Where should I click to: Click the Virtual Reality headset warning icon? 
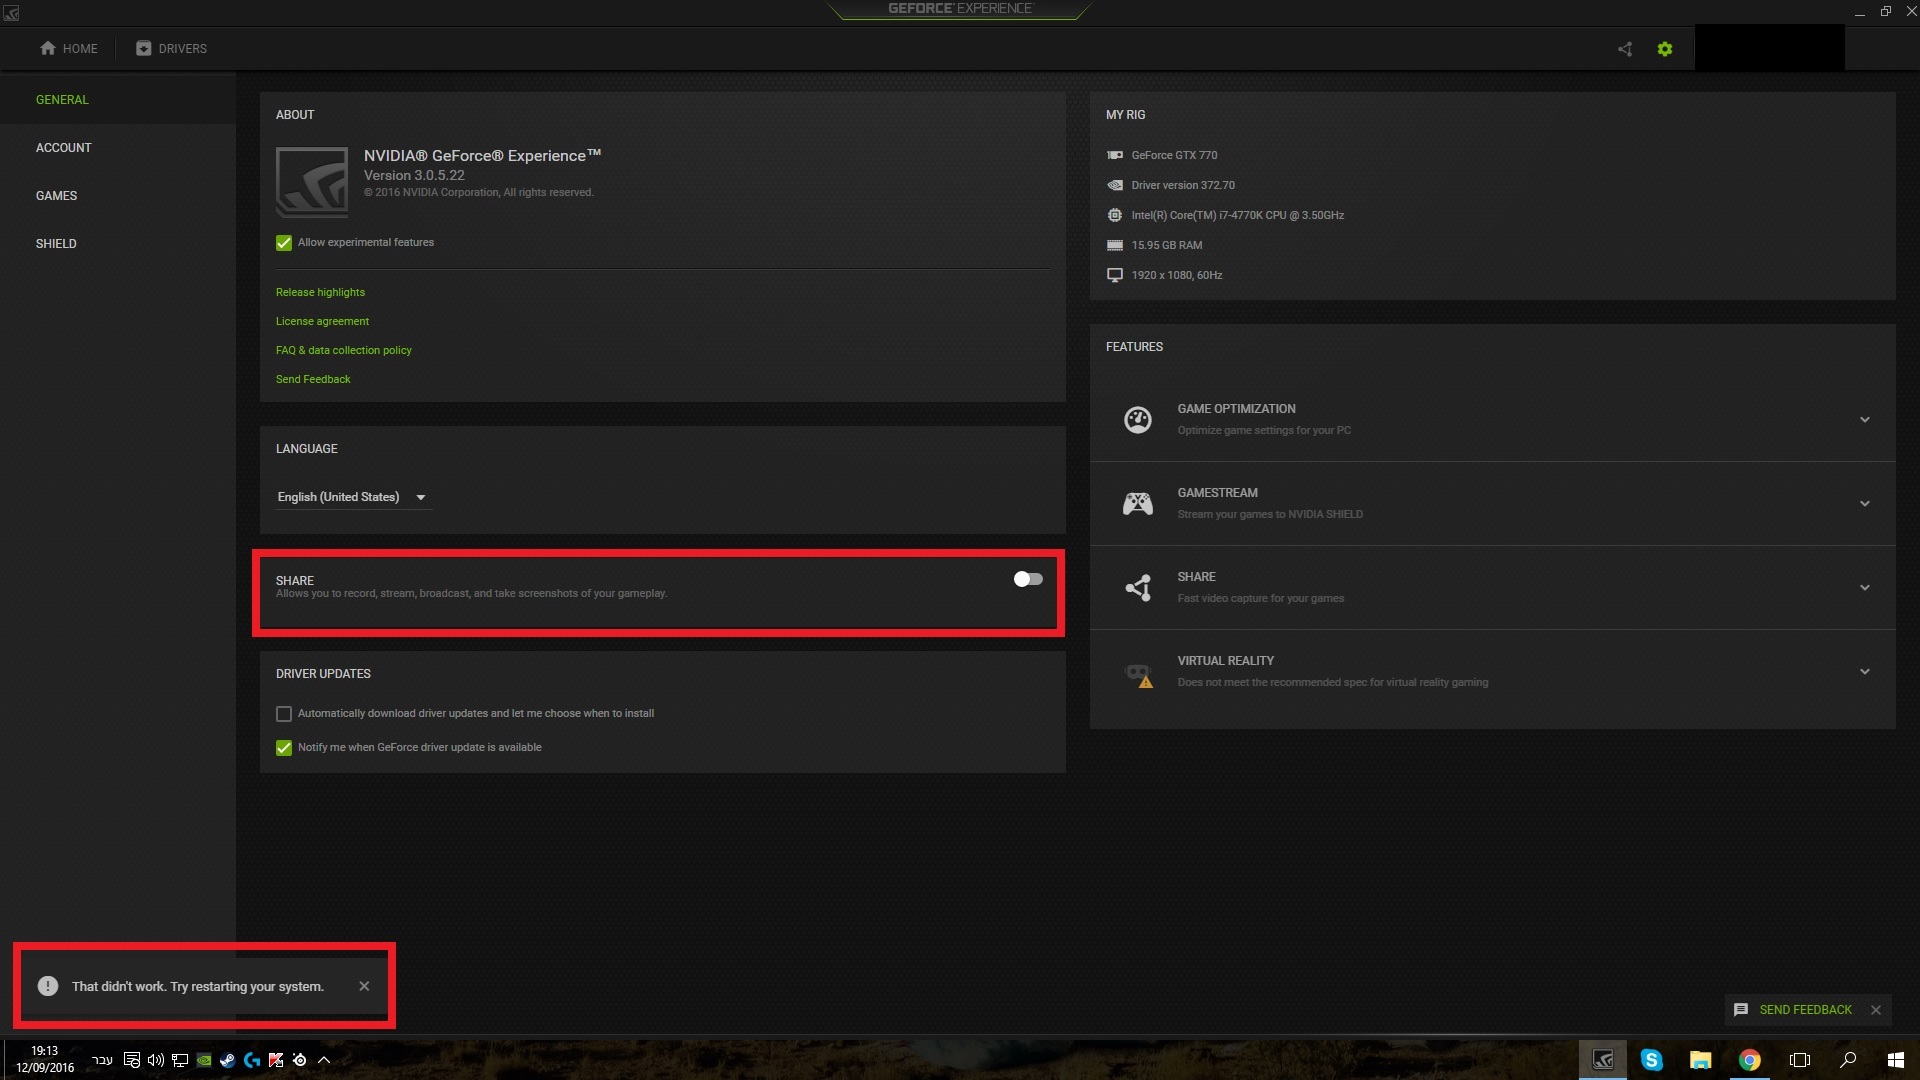[x=1138, y=675]
